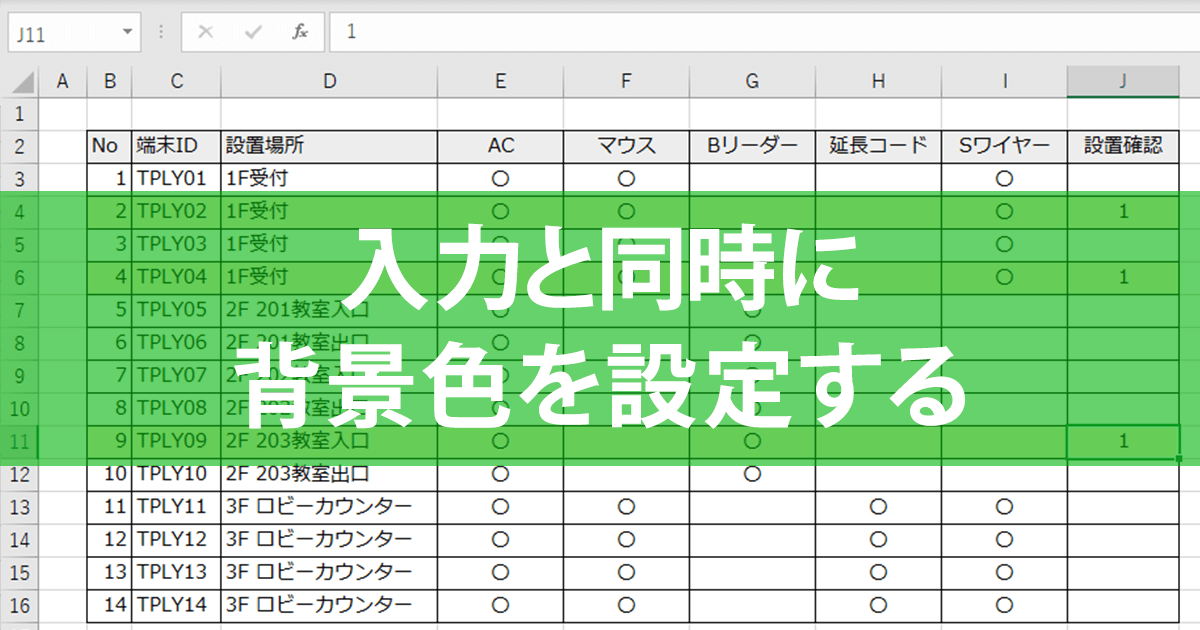Click the 'No' header cell
The image size is (1200, 630).
(x=109, y=146)
